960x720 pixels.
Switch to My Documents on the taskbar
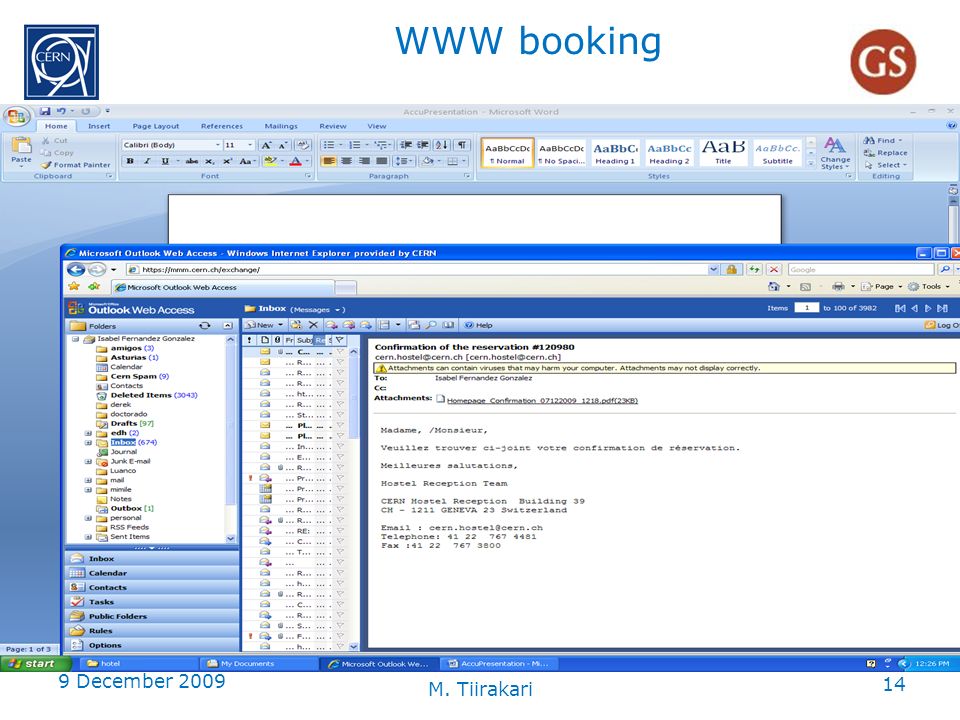coord(260,664)
